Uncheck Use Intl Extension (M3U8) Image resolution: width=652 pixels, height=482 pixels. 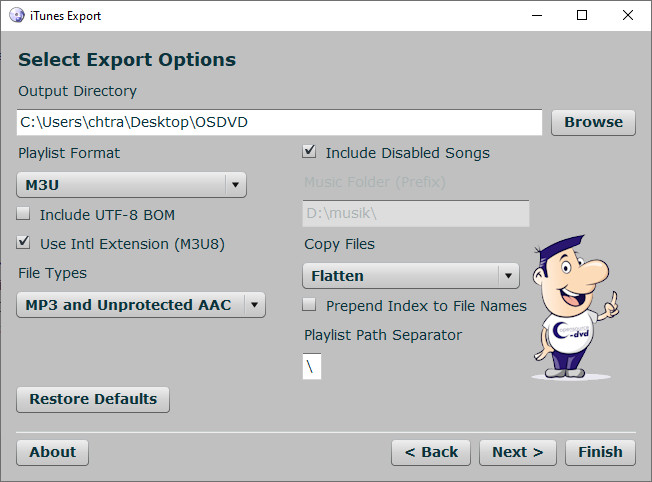tap(24, 243)
